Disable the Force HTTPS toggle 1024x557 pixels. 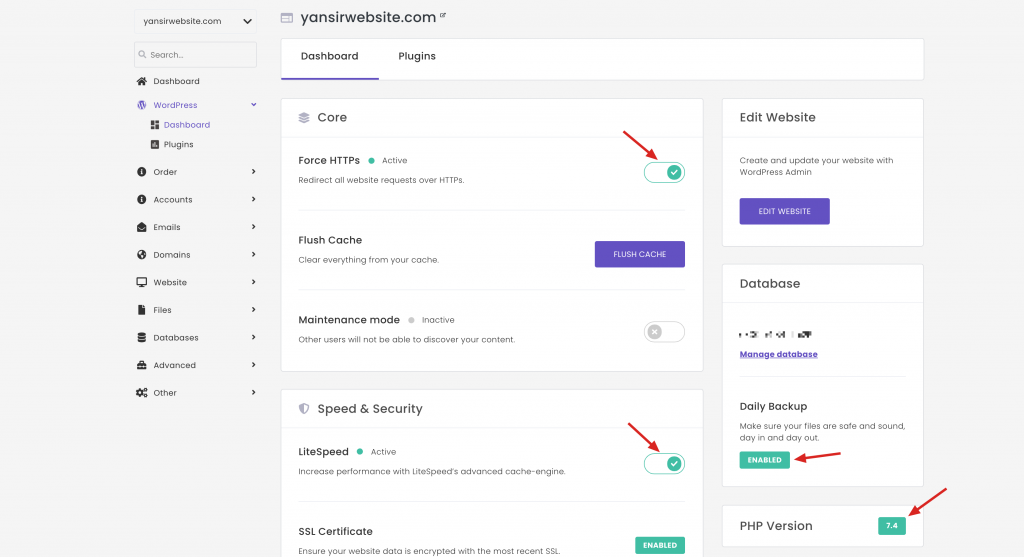click(x=665, y=173)
